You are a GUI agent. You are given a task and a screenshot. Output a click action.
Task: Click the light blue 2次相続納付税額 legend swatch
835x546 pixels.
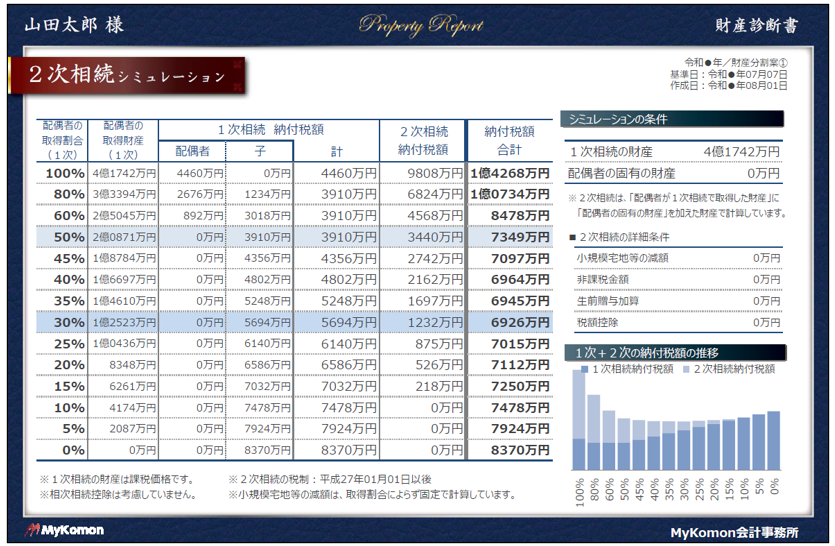(685, 369)
